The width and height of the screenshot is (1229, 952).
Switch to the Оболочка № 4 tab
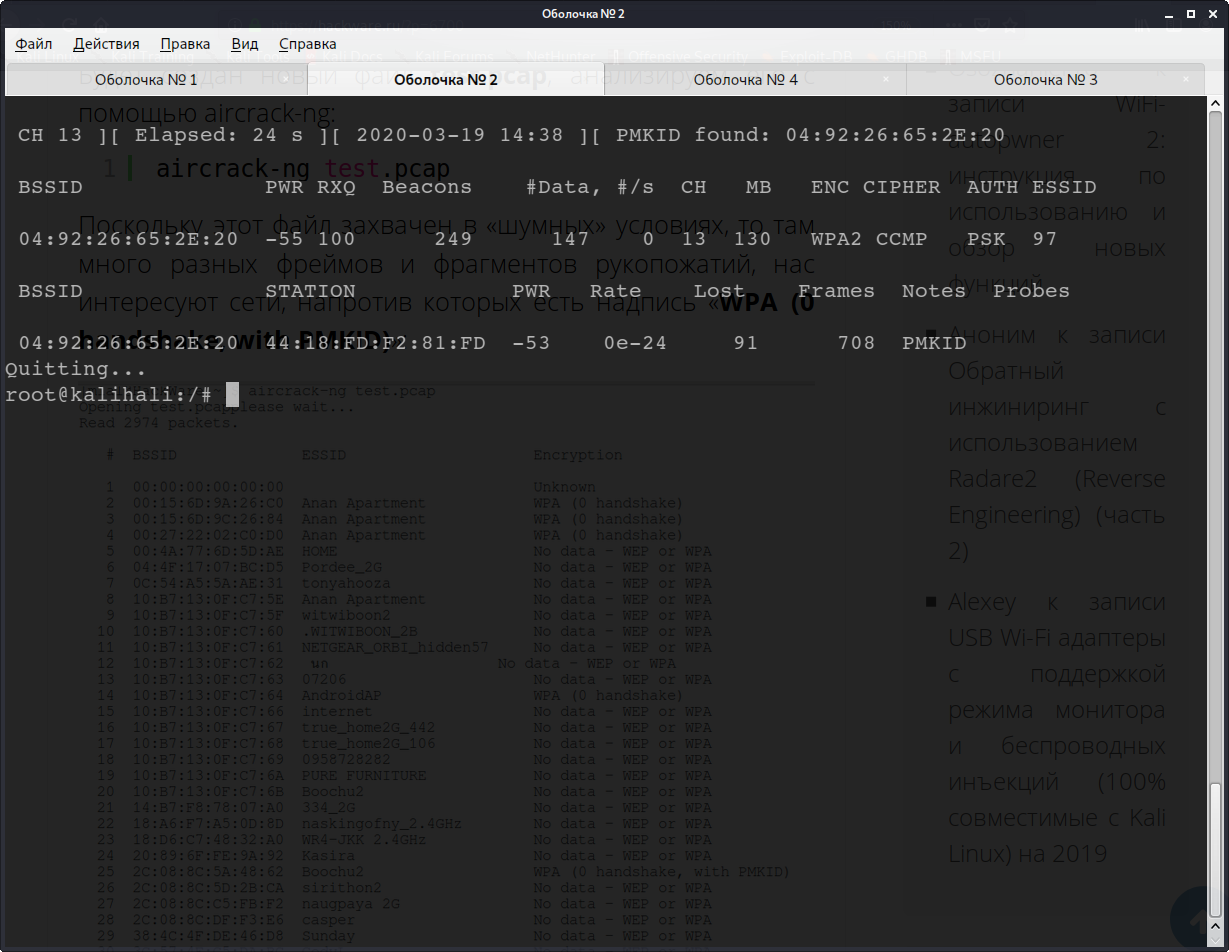coord(745,79)
